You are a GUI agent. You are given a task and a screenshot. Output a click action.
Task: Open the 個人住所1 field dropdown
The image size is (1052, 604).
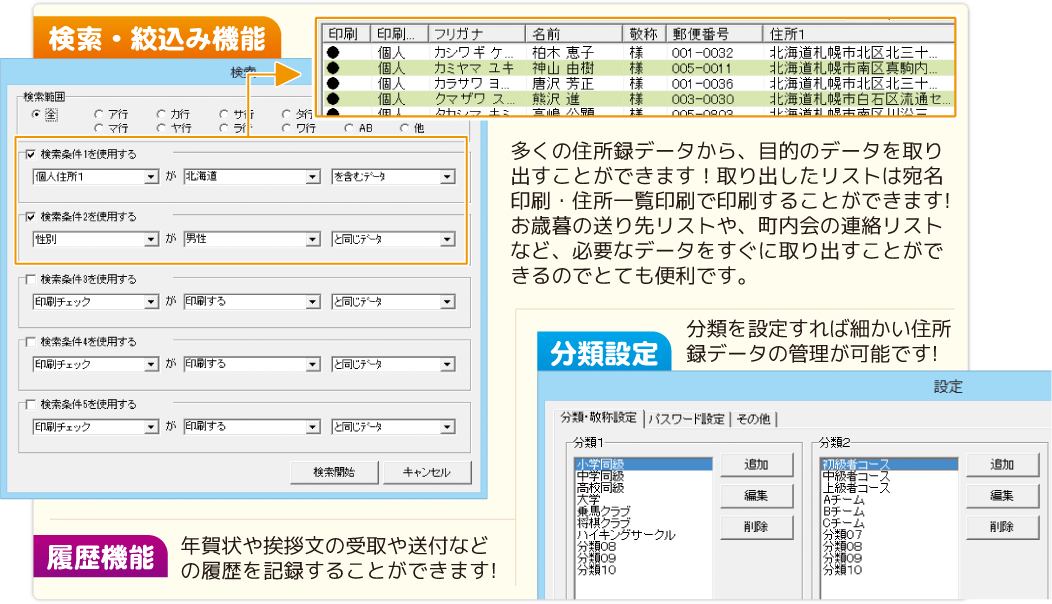click(x=151, y=177)
